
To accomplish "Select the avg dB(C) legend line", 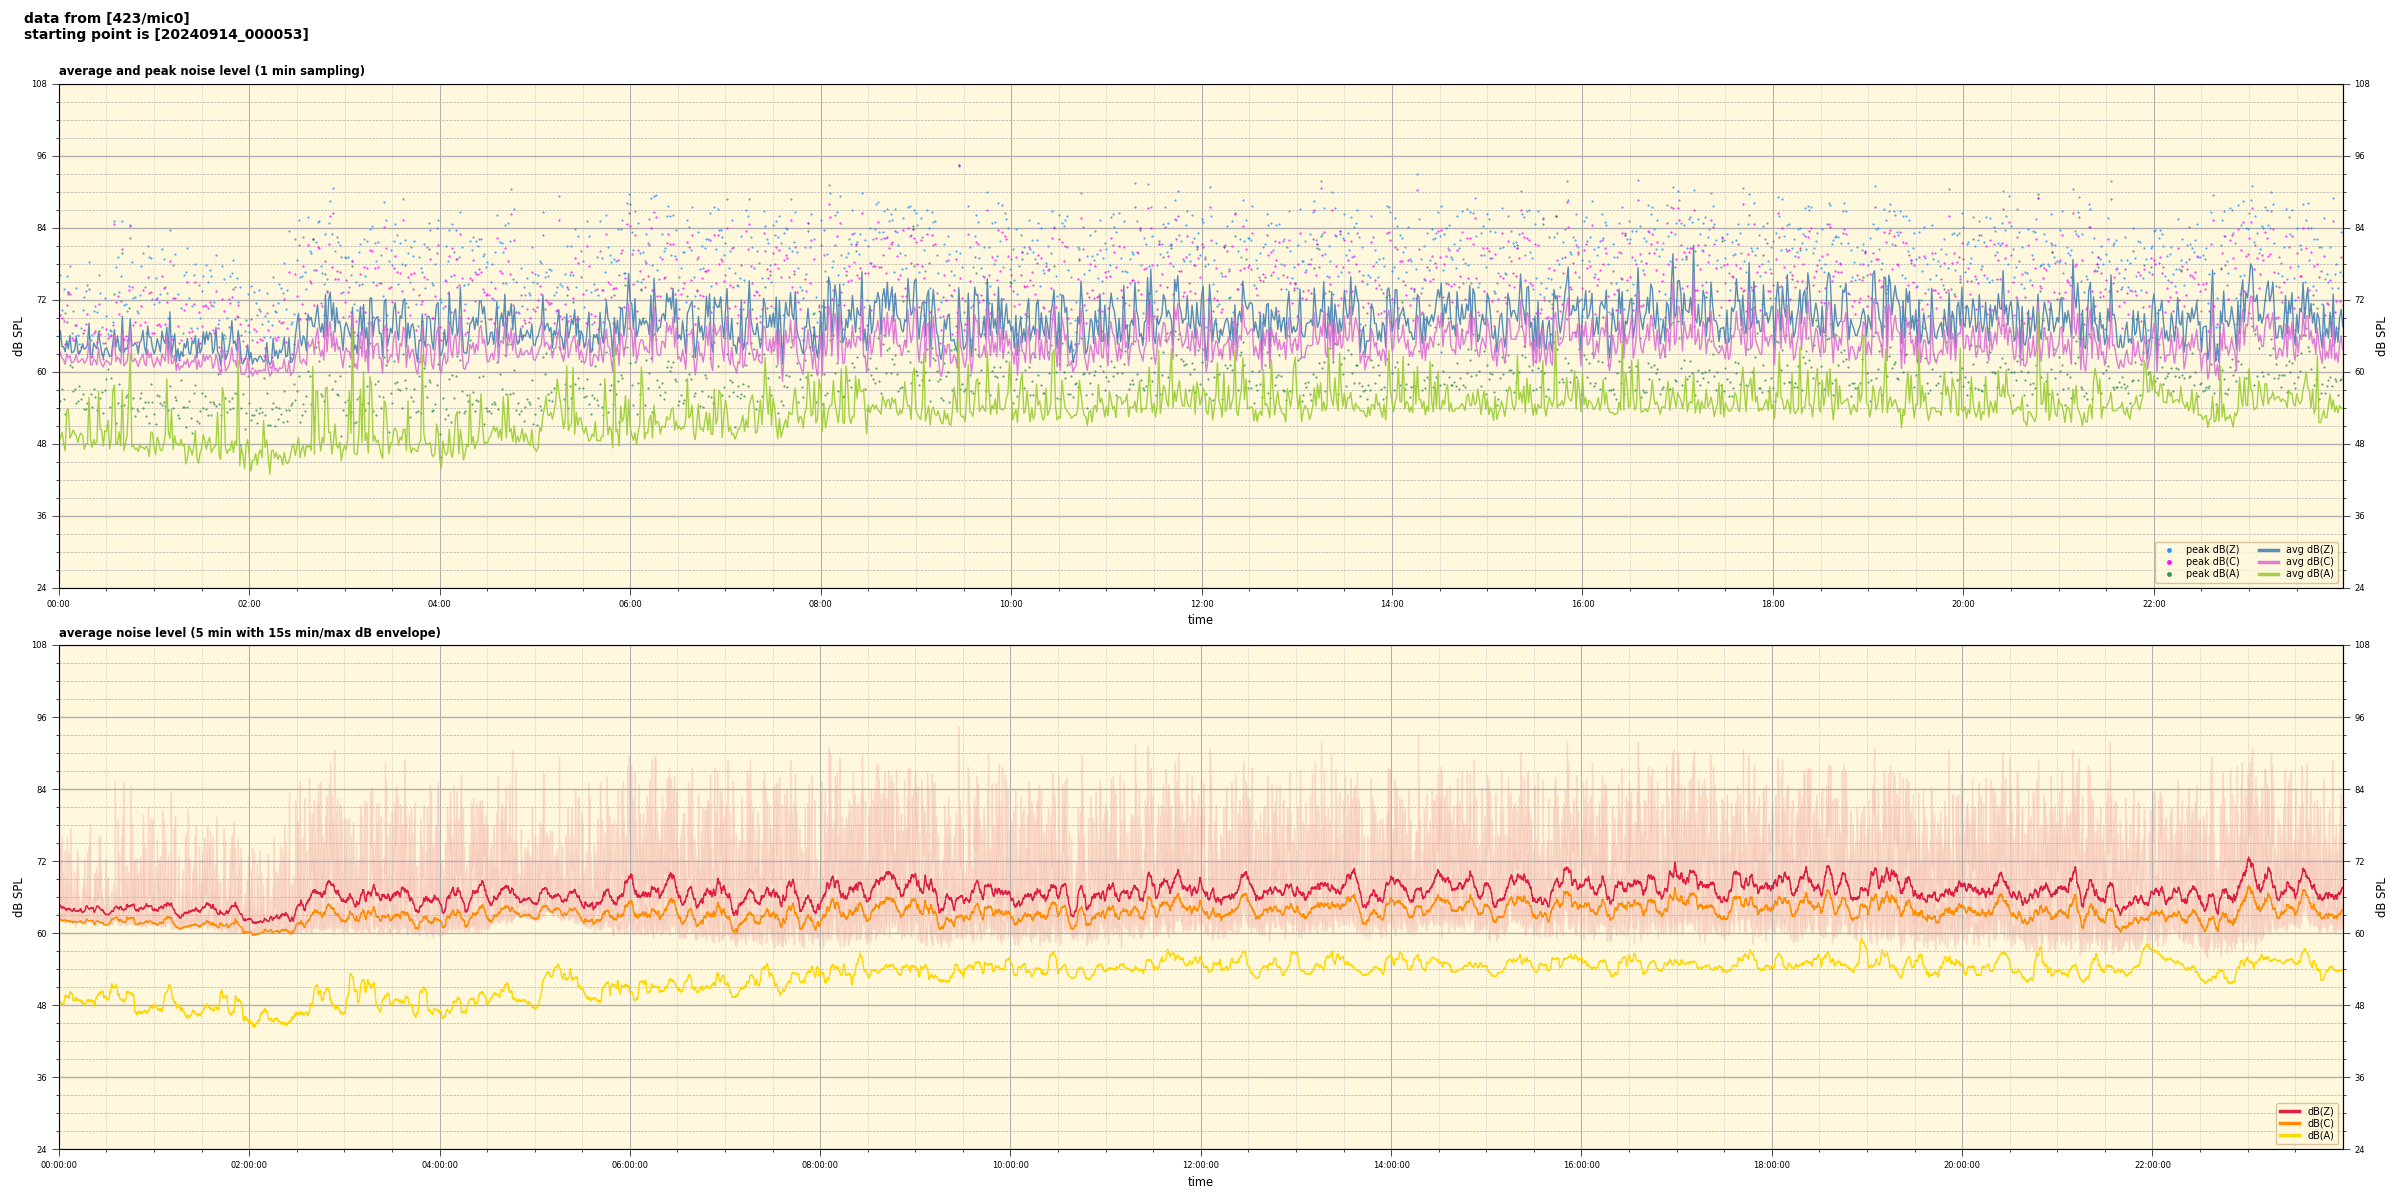I will click(x=2269, y=562).
